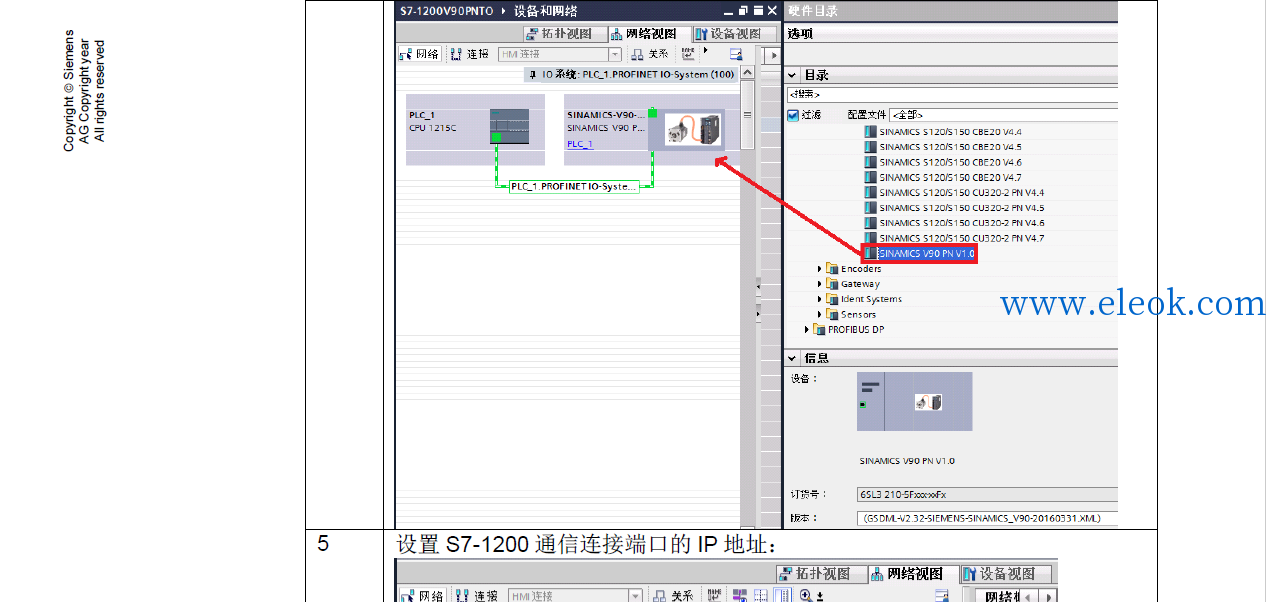Expand the Gateway folder

click(820, 284)
